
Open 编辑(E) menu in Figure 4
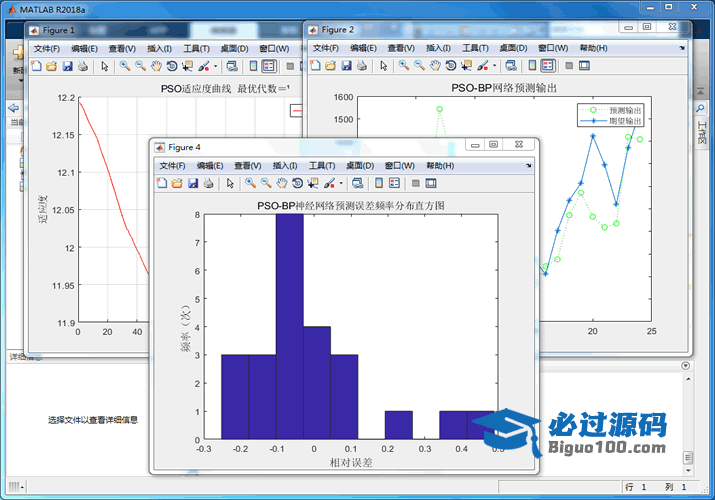pos(210,166)
